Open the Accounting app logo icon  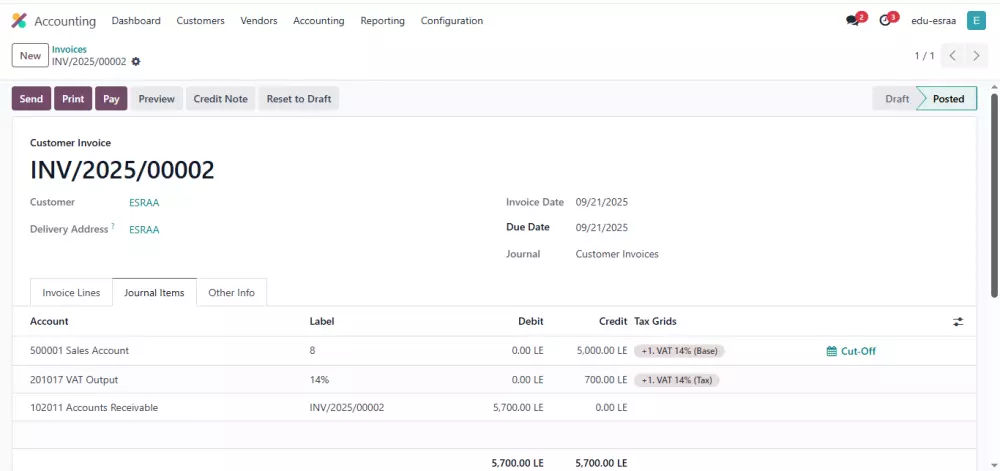19,20
